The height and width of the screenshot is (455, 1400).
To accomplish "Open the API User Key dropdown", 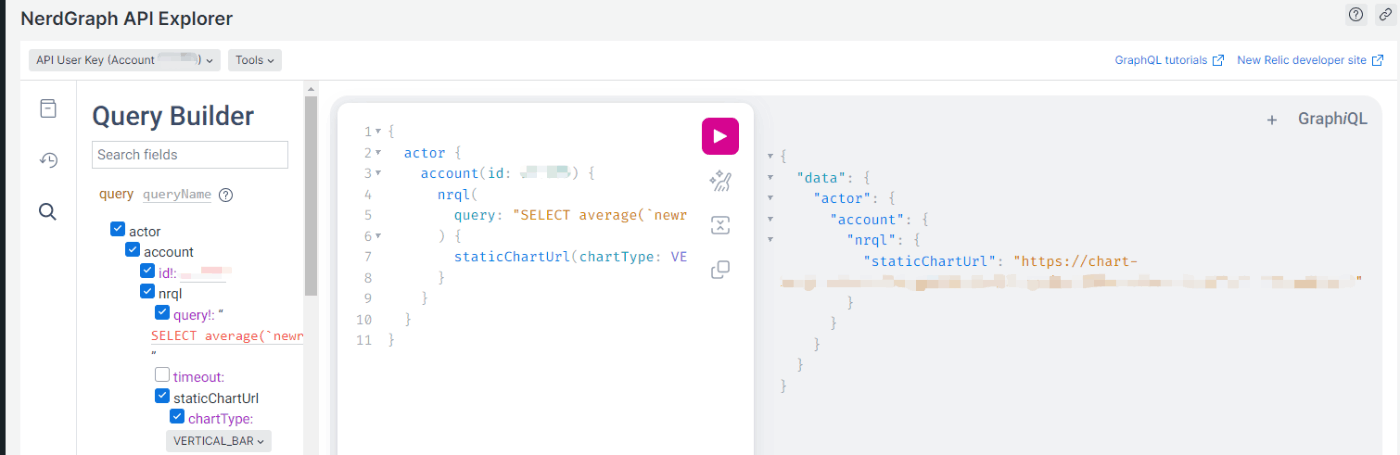I will 124,60.
